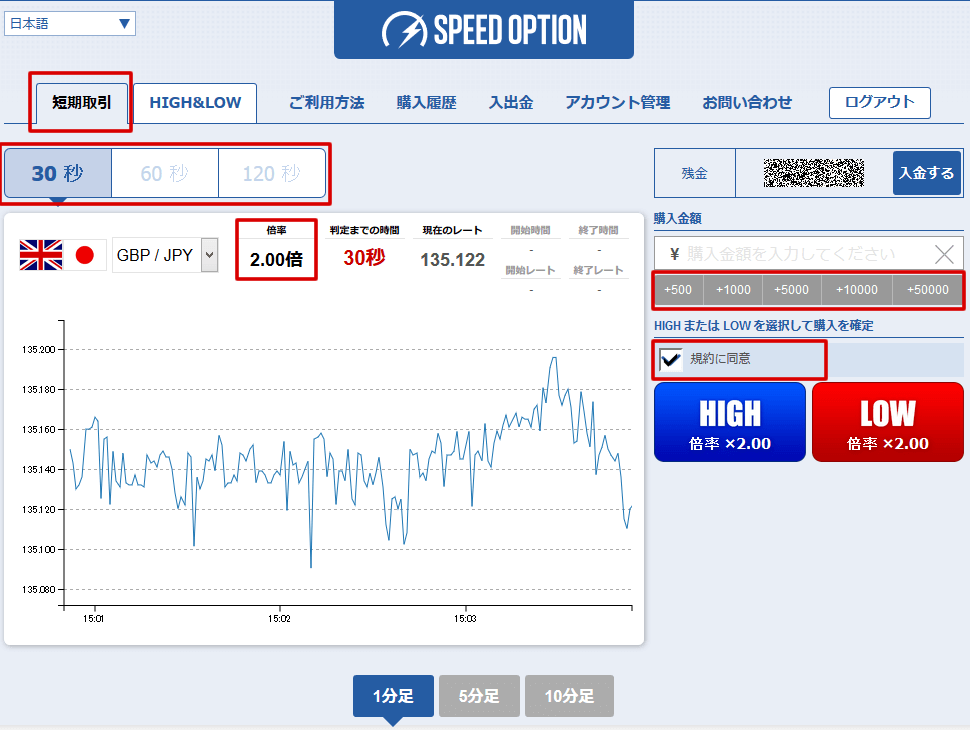Click the 残金 balance label
Screen dimensions: 970x730
click(694, 173)
